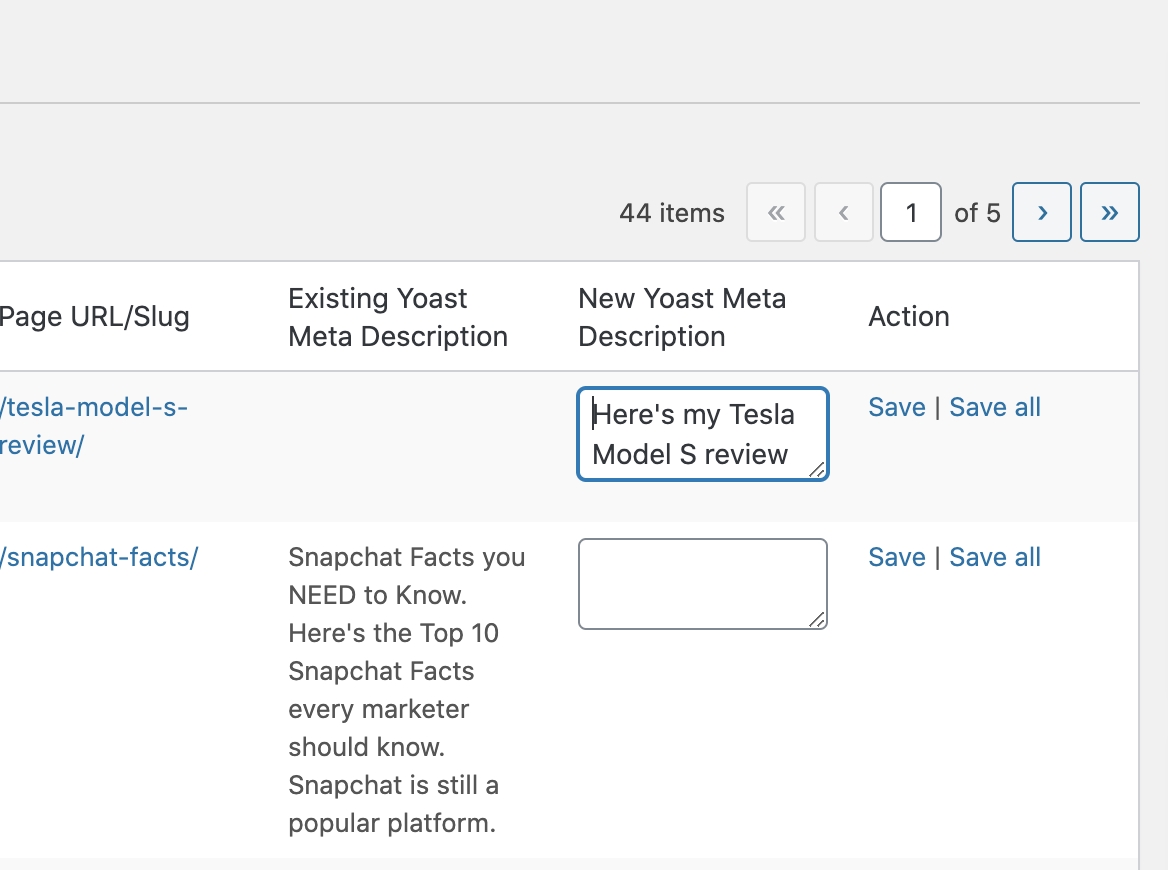Image resolution: width=1168 pixels, height=870 pixels.
Task: Grab the Tesla textarea resize handle
Action: (817, 470)
